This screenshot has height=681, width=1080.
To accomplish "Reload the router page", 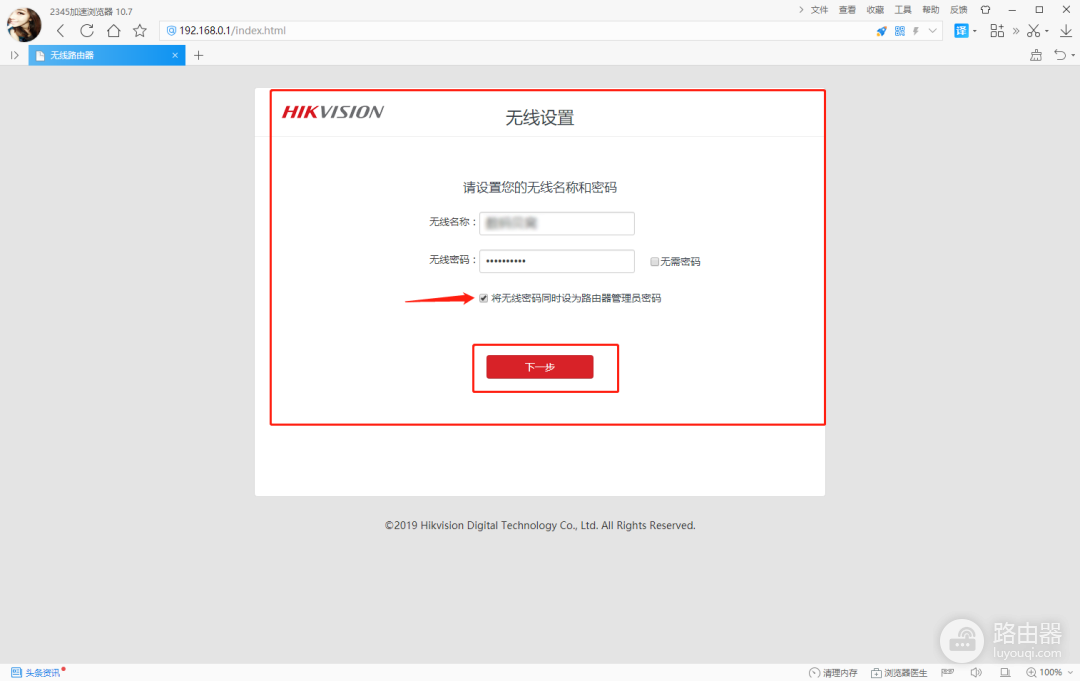I will tap(87, 31).
